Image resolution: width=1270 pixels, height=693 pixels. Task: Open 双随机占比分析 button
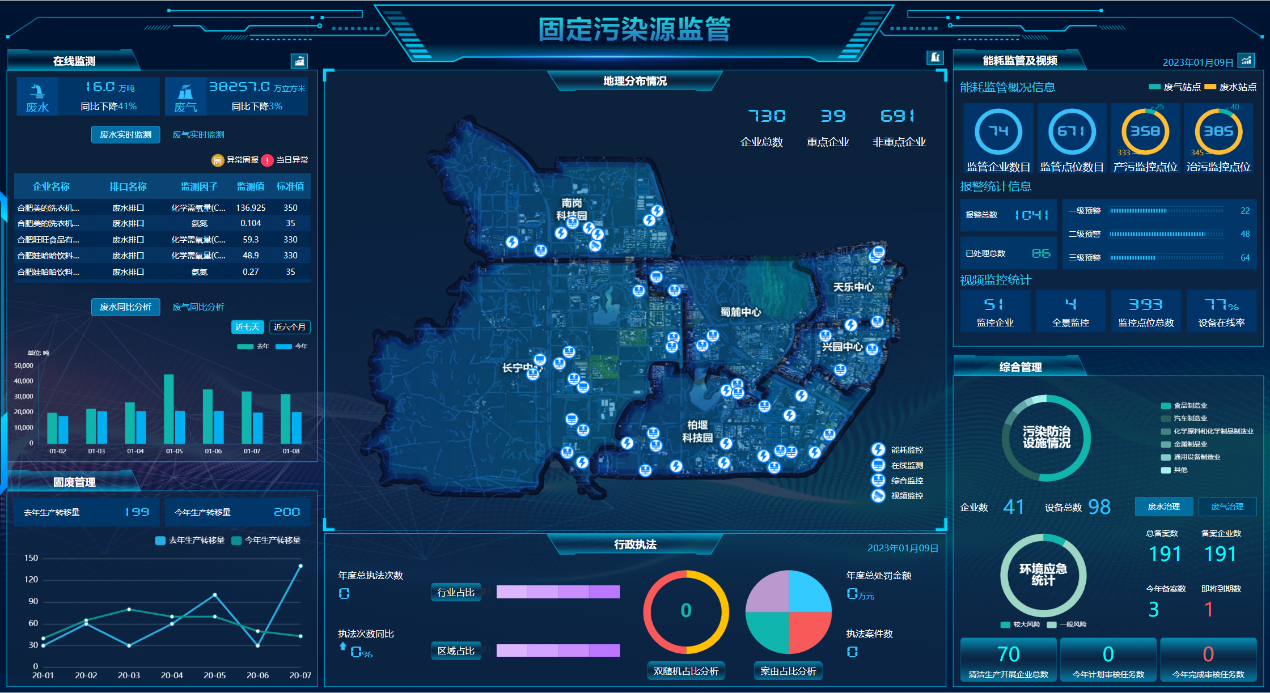pyautogui.click(x=686, y=671)
